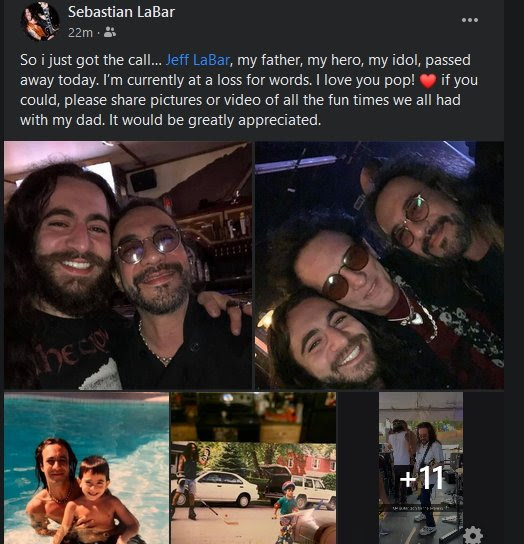Open the swimming pool father and child photo
This screenshot has width=524, height=544.
point(86,468)
